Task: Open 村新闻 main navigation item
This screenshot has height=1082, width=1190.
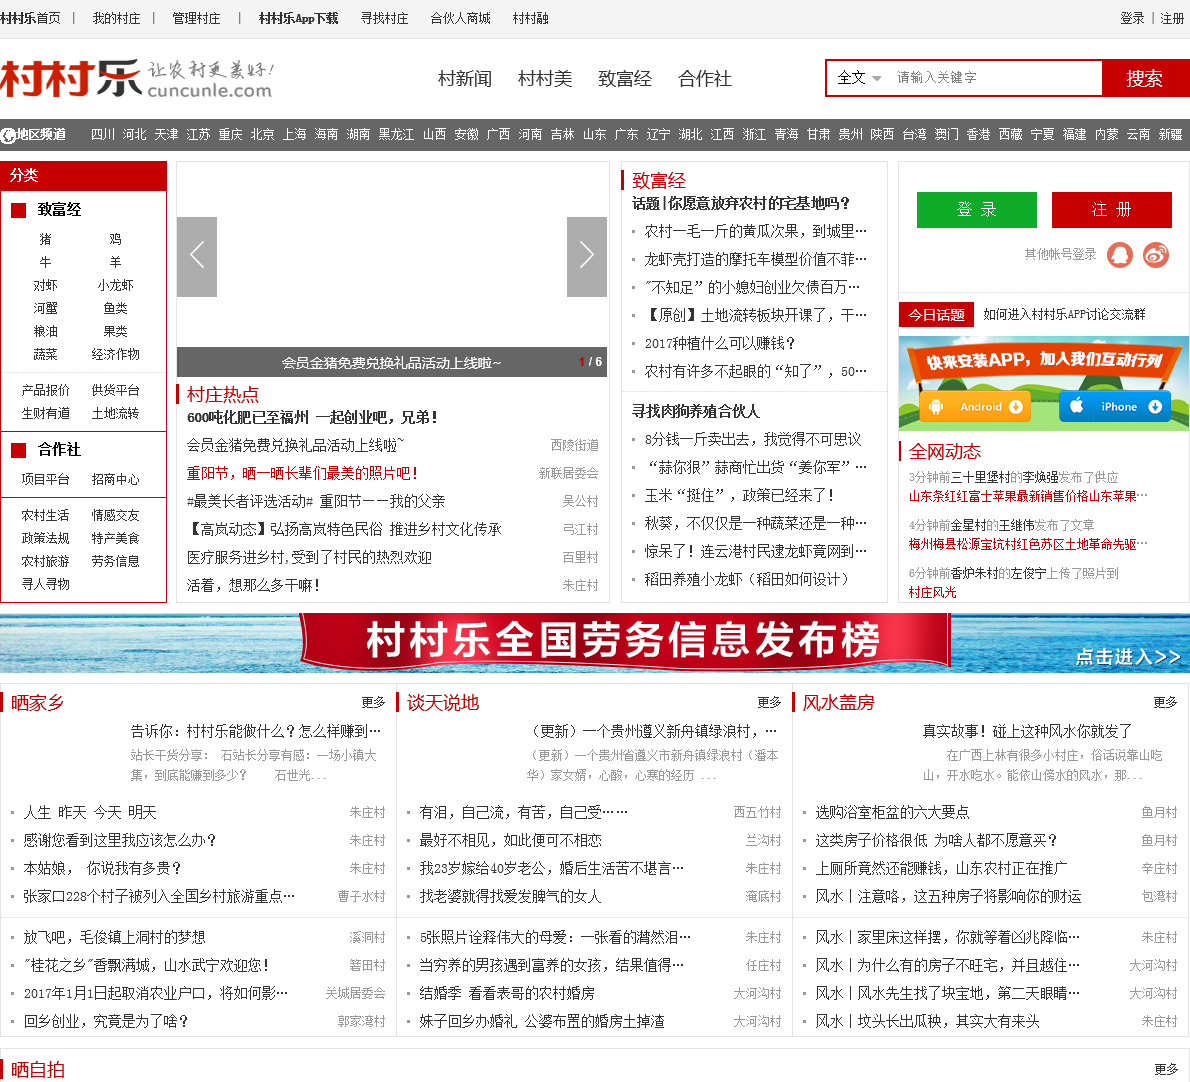Action: [x=464, y=79]
